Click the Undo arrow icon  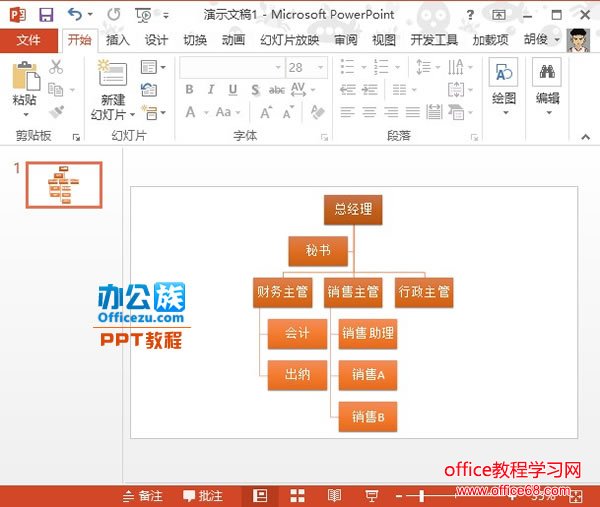click(x=75, y=15)
